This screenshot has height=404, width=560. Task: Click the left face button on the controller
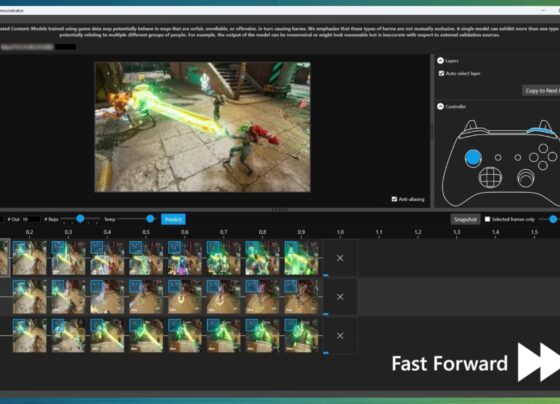pos(534,157)
